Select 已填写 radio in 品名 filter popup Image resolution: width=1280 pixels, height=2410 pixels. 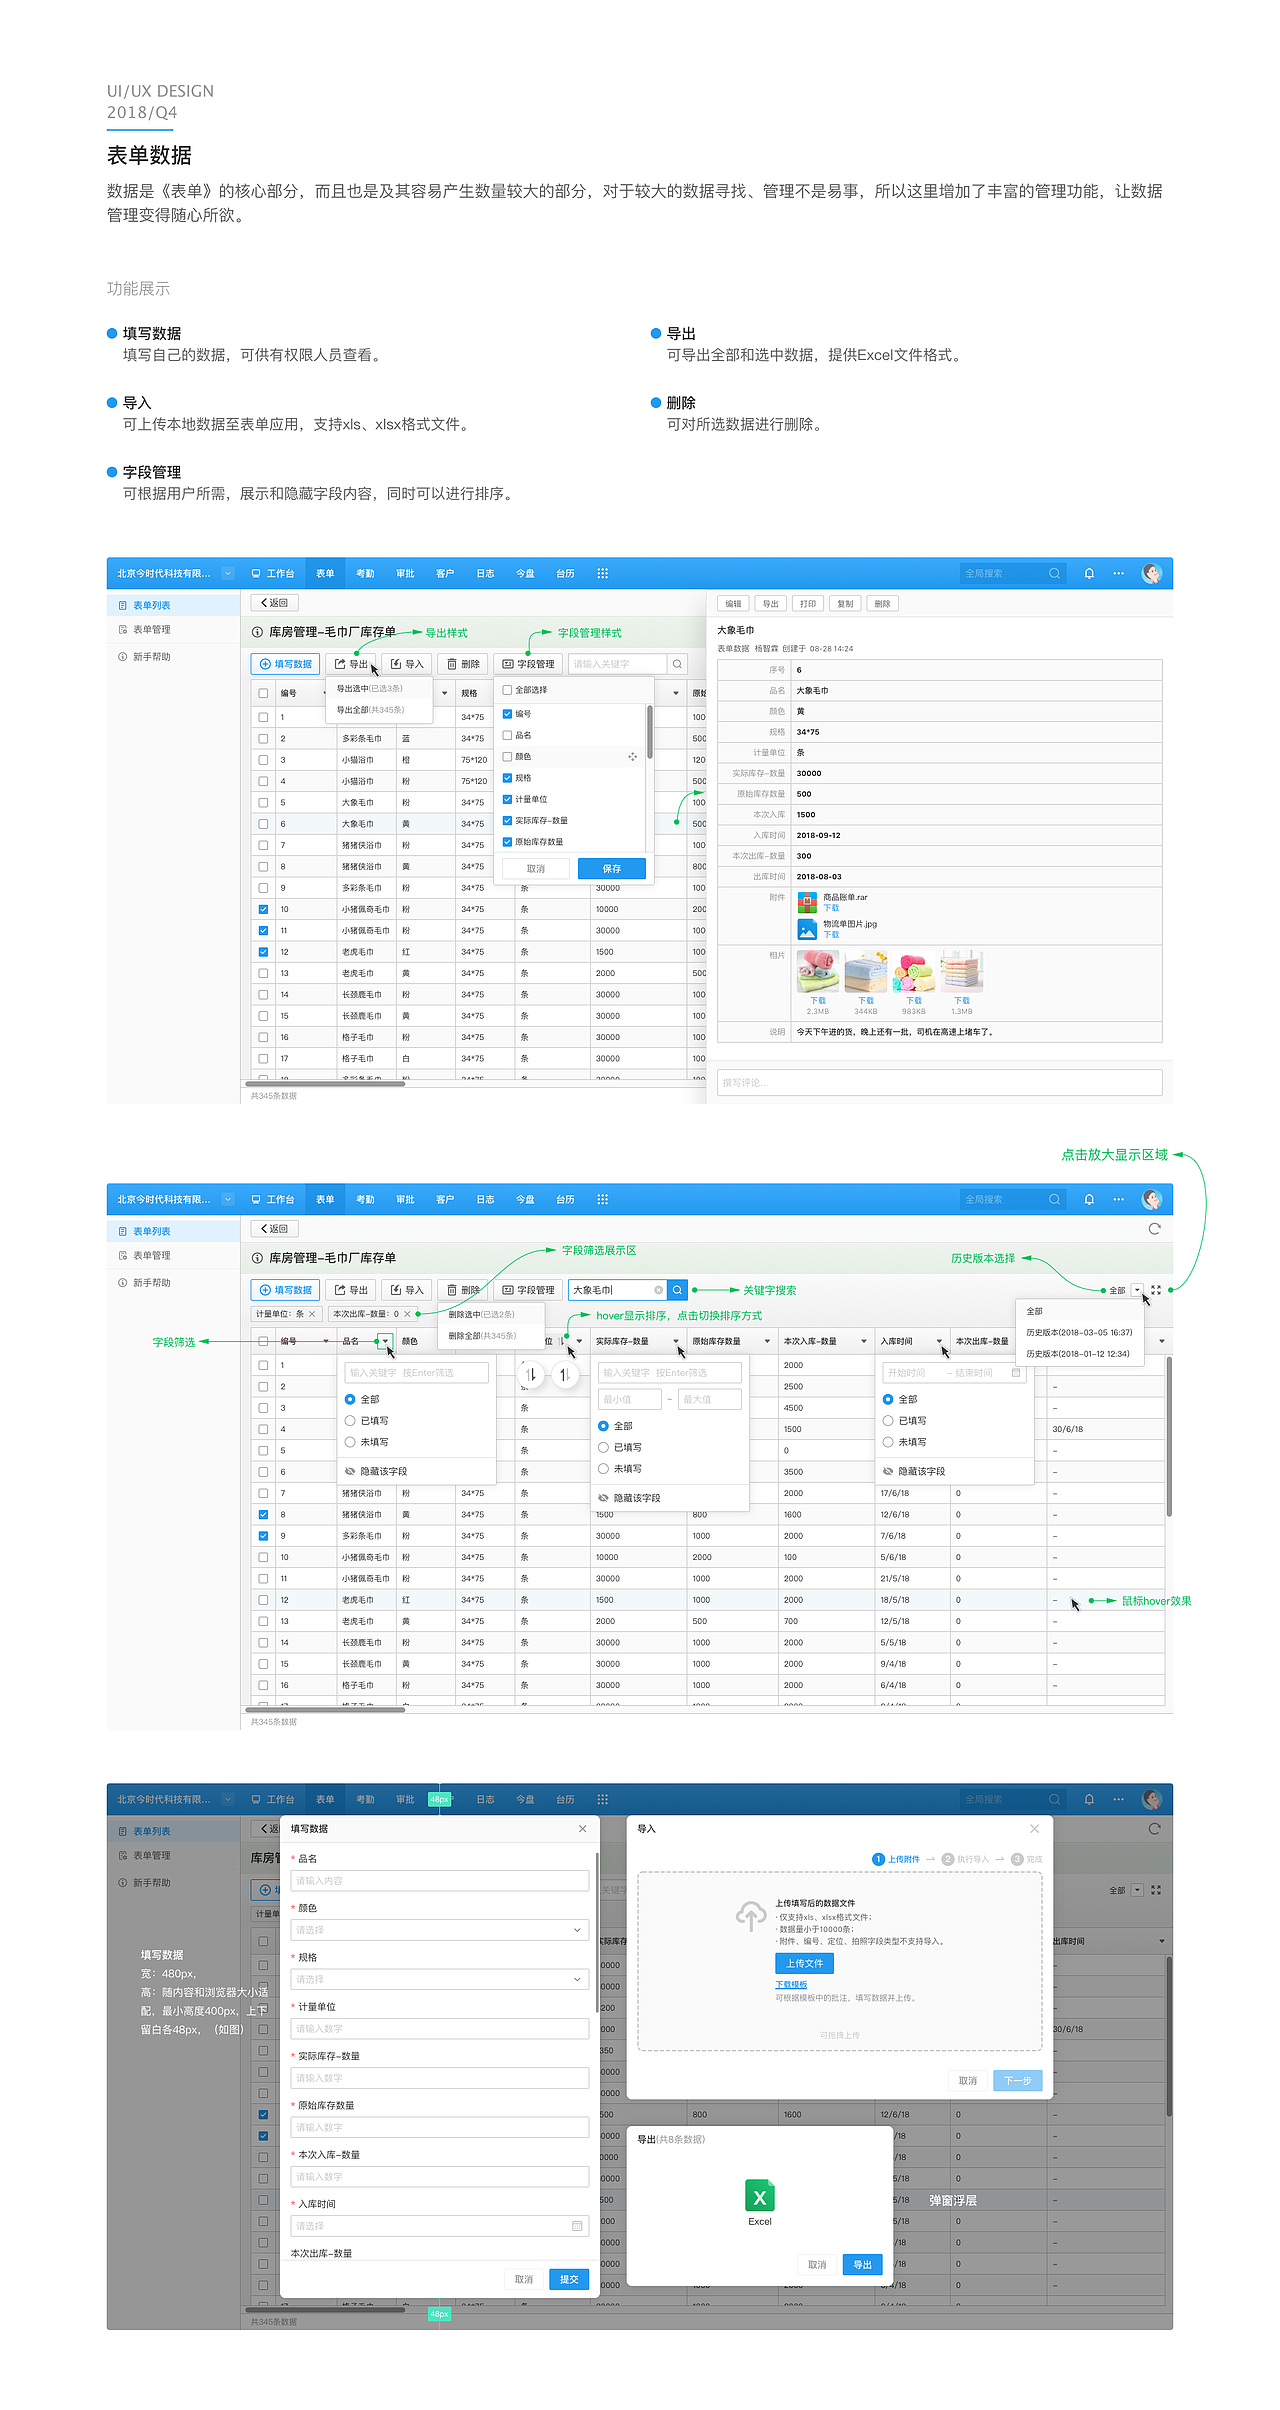click(x=350, y=1421)
